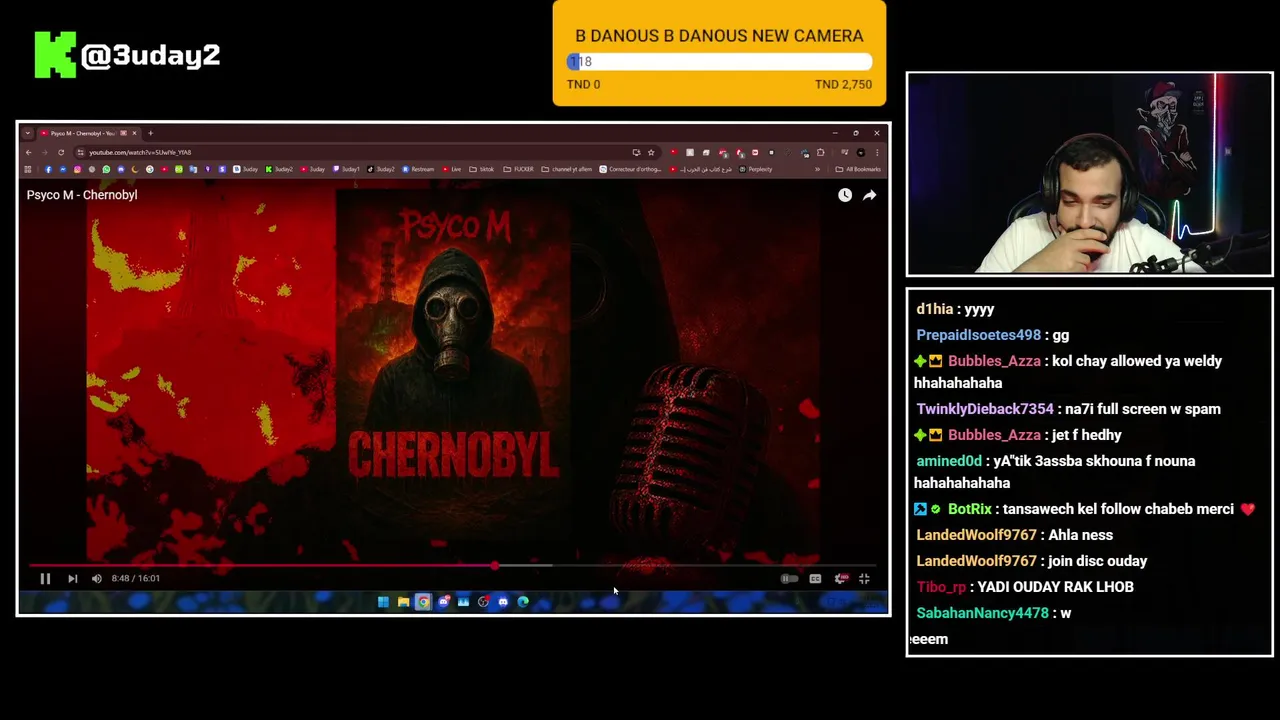Bookmark this page with the star
Viewport: 1280px width, 720px height.
click(x=651, y=152)
